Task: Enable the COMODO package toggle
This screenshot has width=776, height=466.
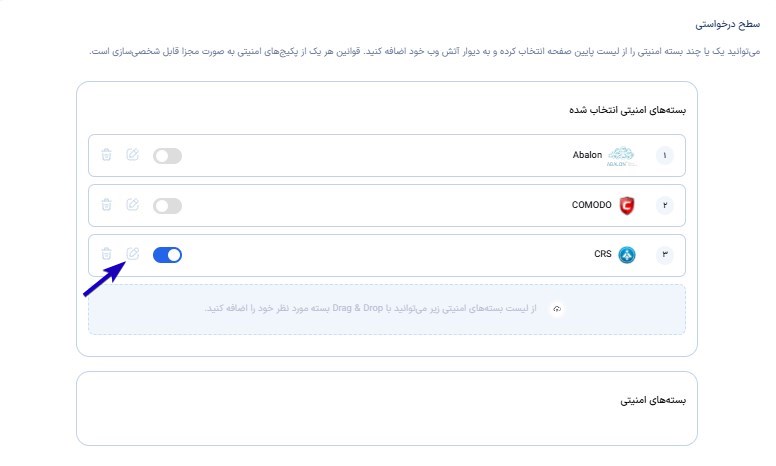Action: click(167, 206)
